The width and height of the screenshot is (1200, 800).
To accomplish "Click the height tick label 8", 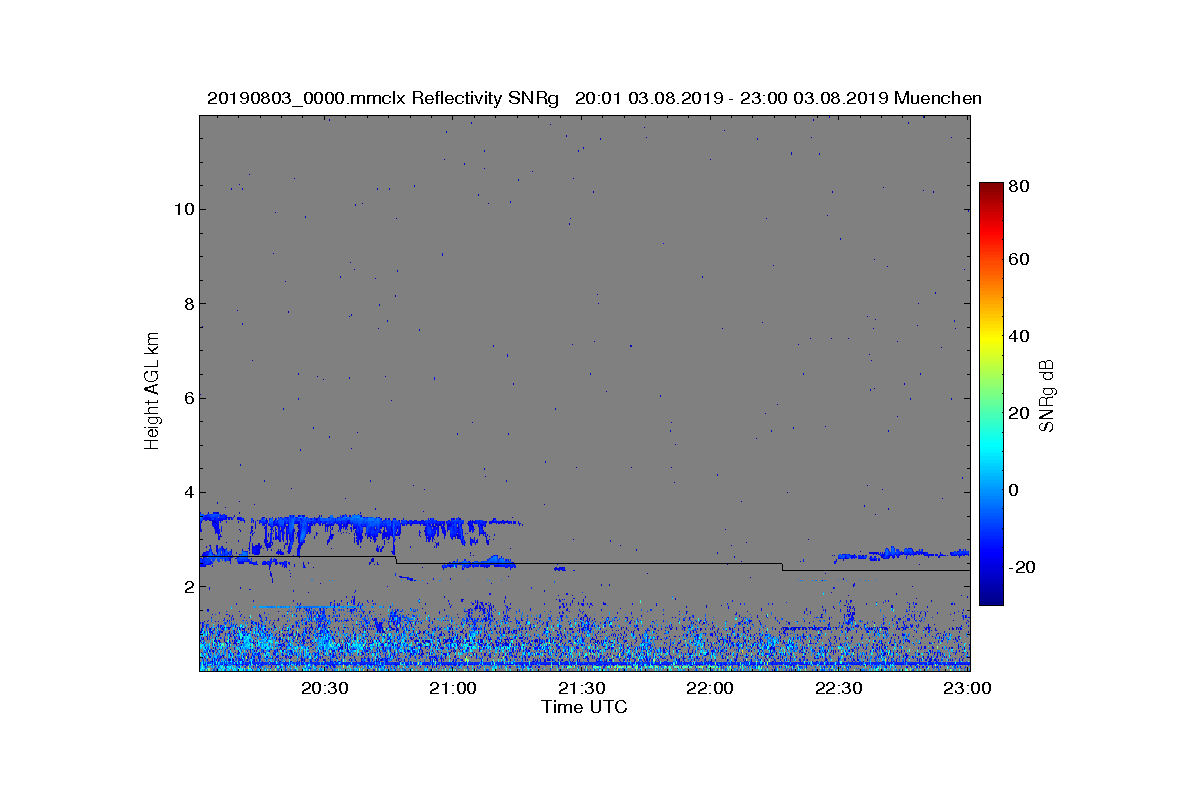I will click(x=188, y=304).
